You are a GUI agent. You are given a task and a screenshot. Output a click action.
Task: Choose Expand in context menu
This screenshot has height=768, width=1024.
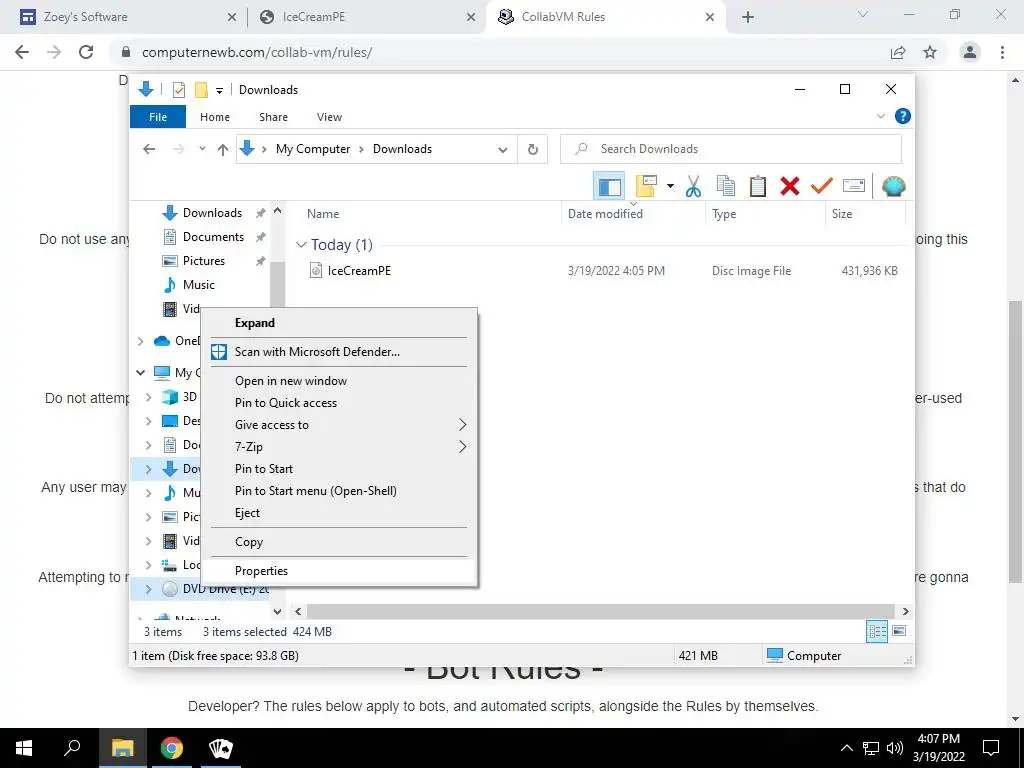340,323
